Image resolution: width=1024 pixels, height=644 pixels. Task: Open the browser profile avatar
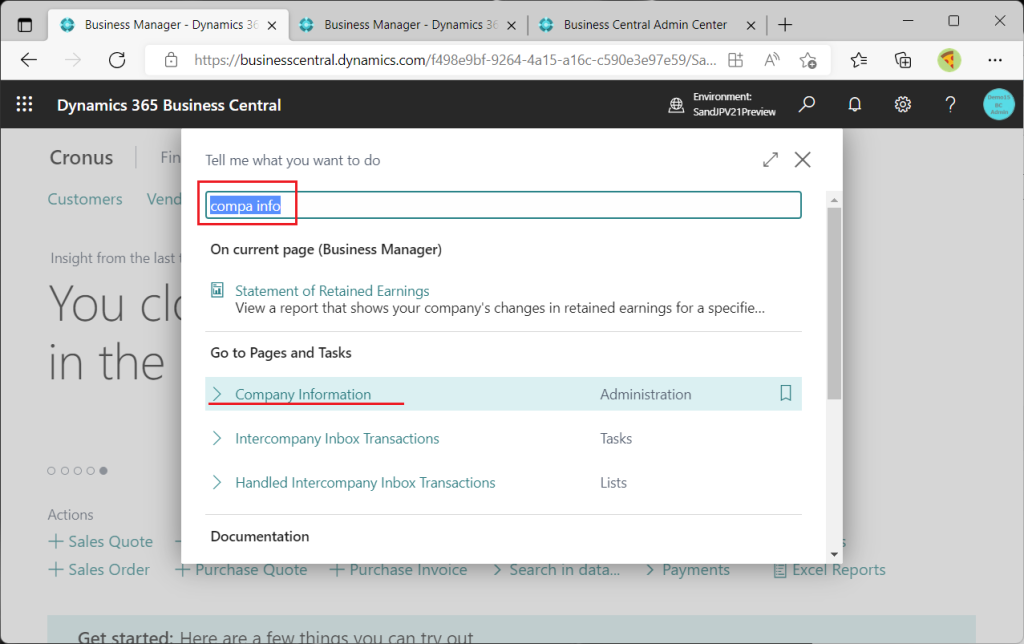click(x=949, y=60)
